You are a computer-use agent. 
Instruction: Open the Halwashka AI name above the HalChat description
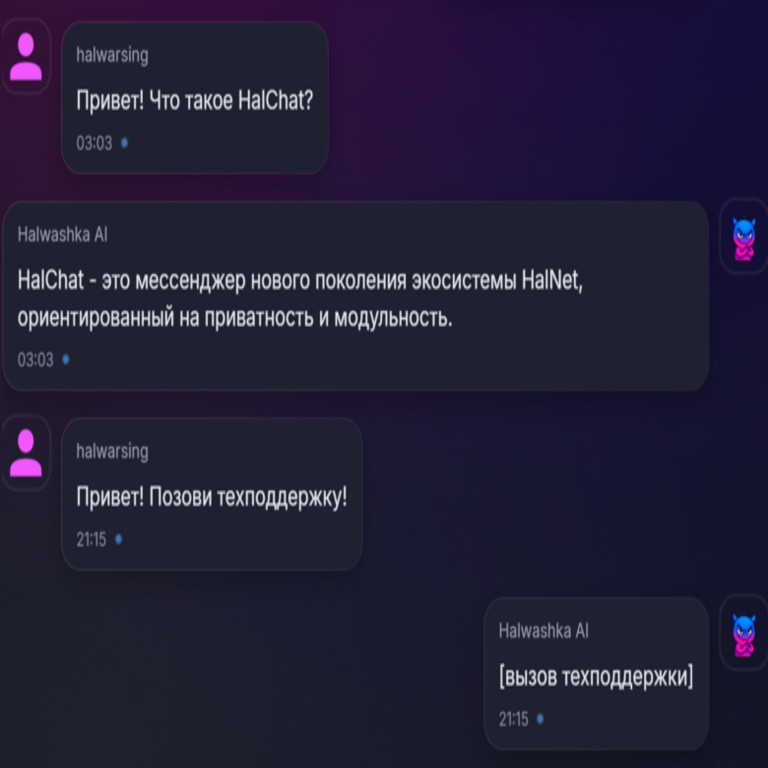tap(63, 235)
